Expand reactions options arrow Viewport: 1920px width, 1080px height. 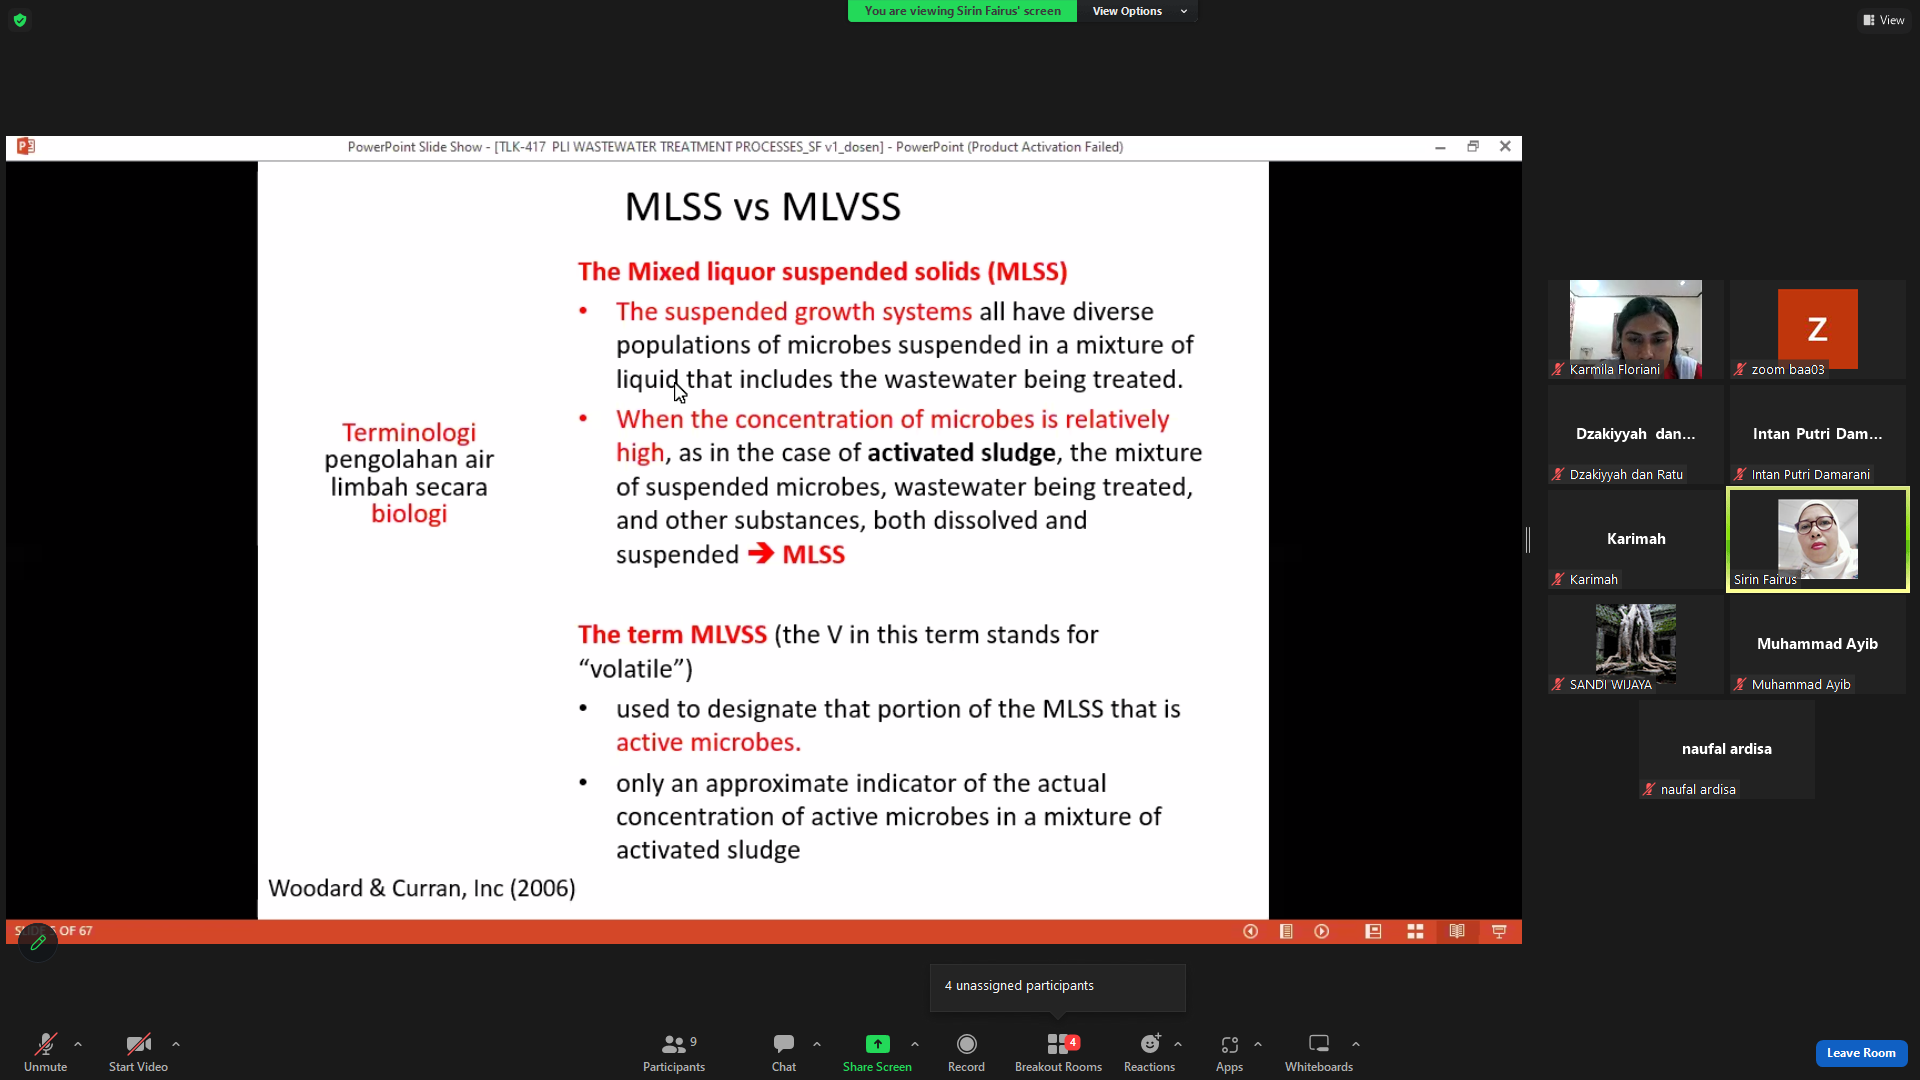pyautogui.click(x=1178, y=1044)
